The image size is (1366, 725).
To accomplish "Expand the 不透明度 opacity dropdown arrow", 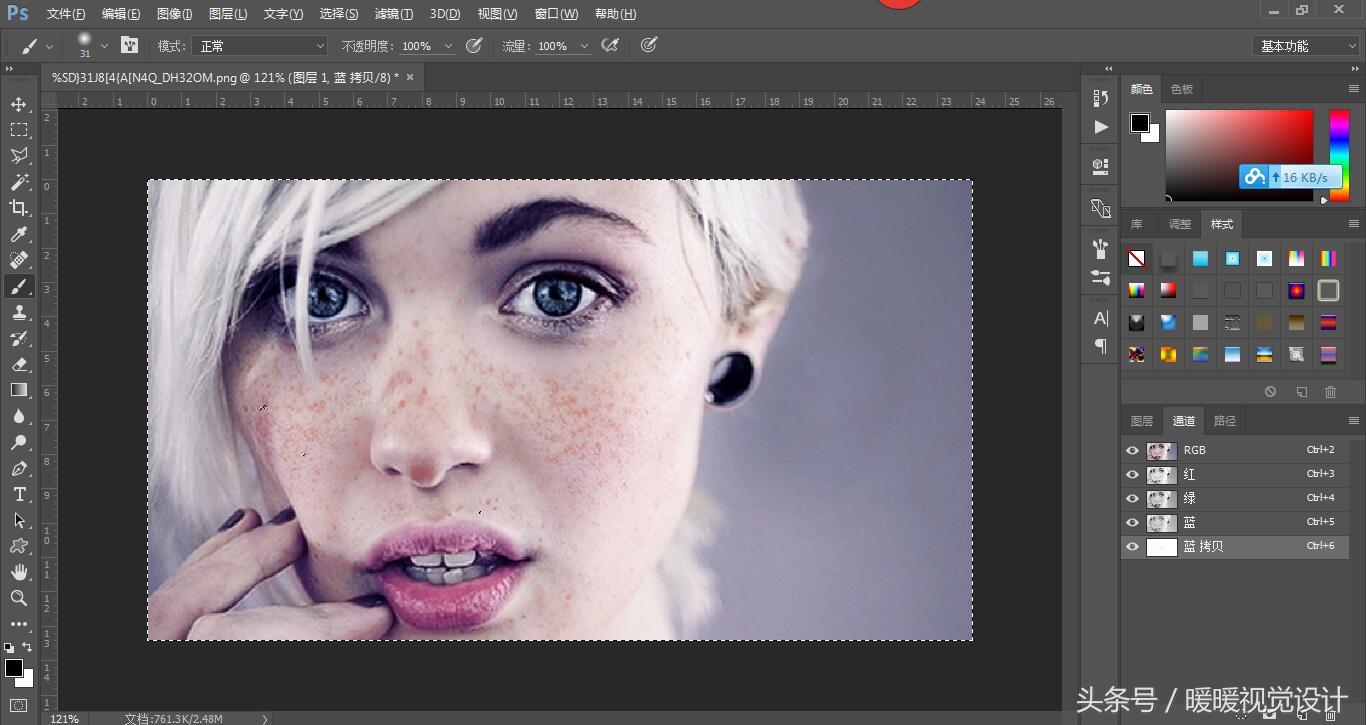I will [448, 46].
